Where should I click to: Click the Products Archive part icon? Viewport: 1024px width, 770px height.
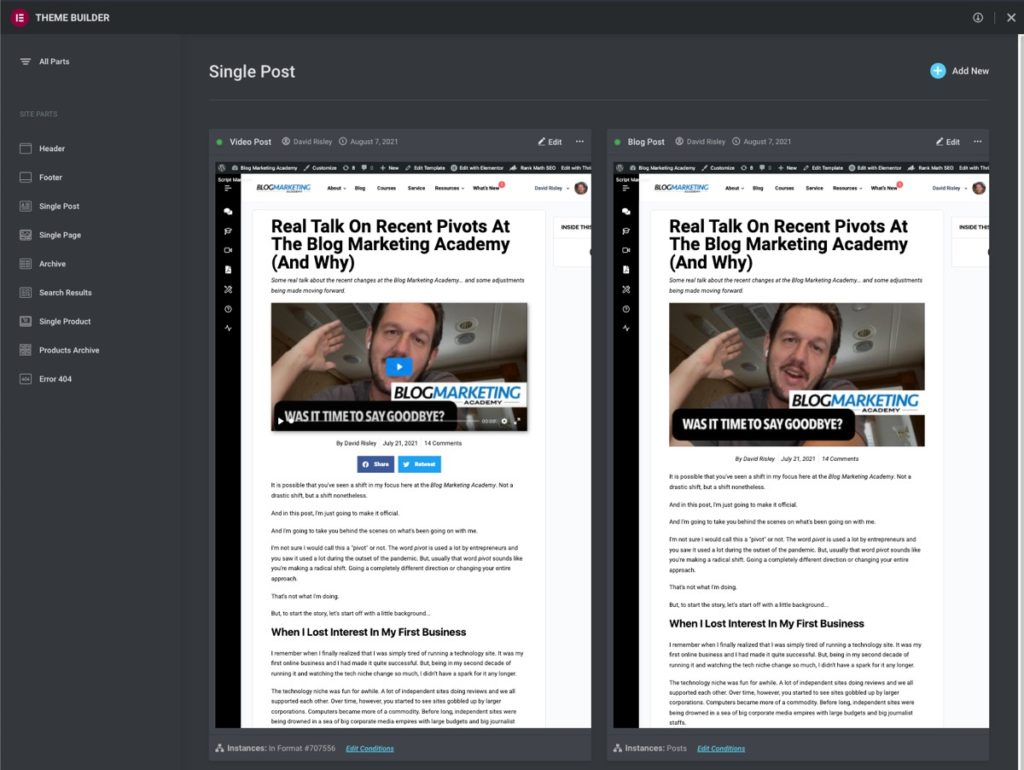(25, 349)
